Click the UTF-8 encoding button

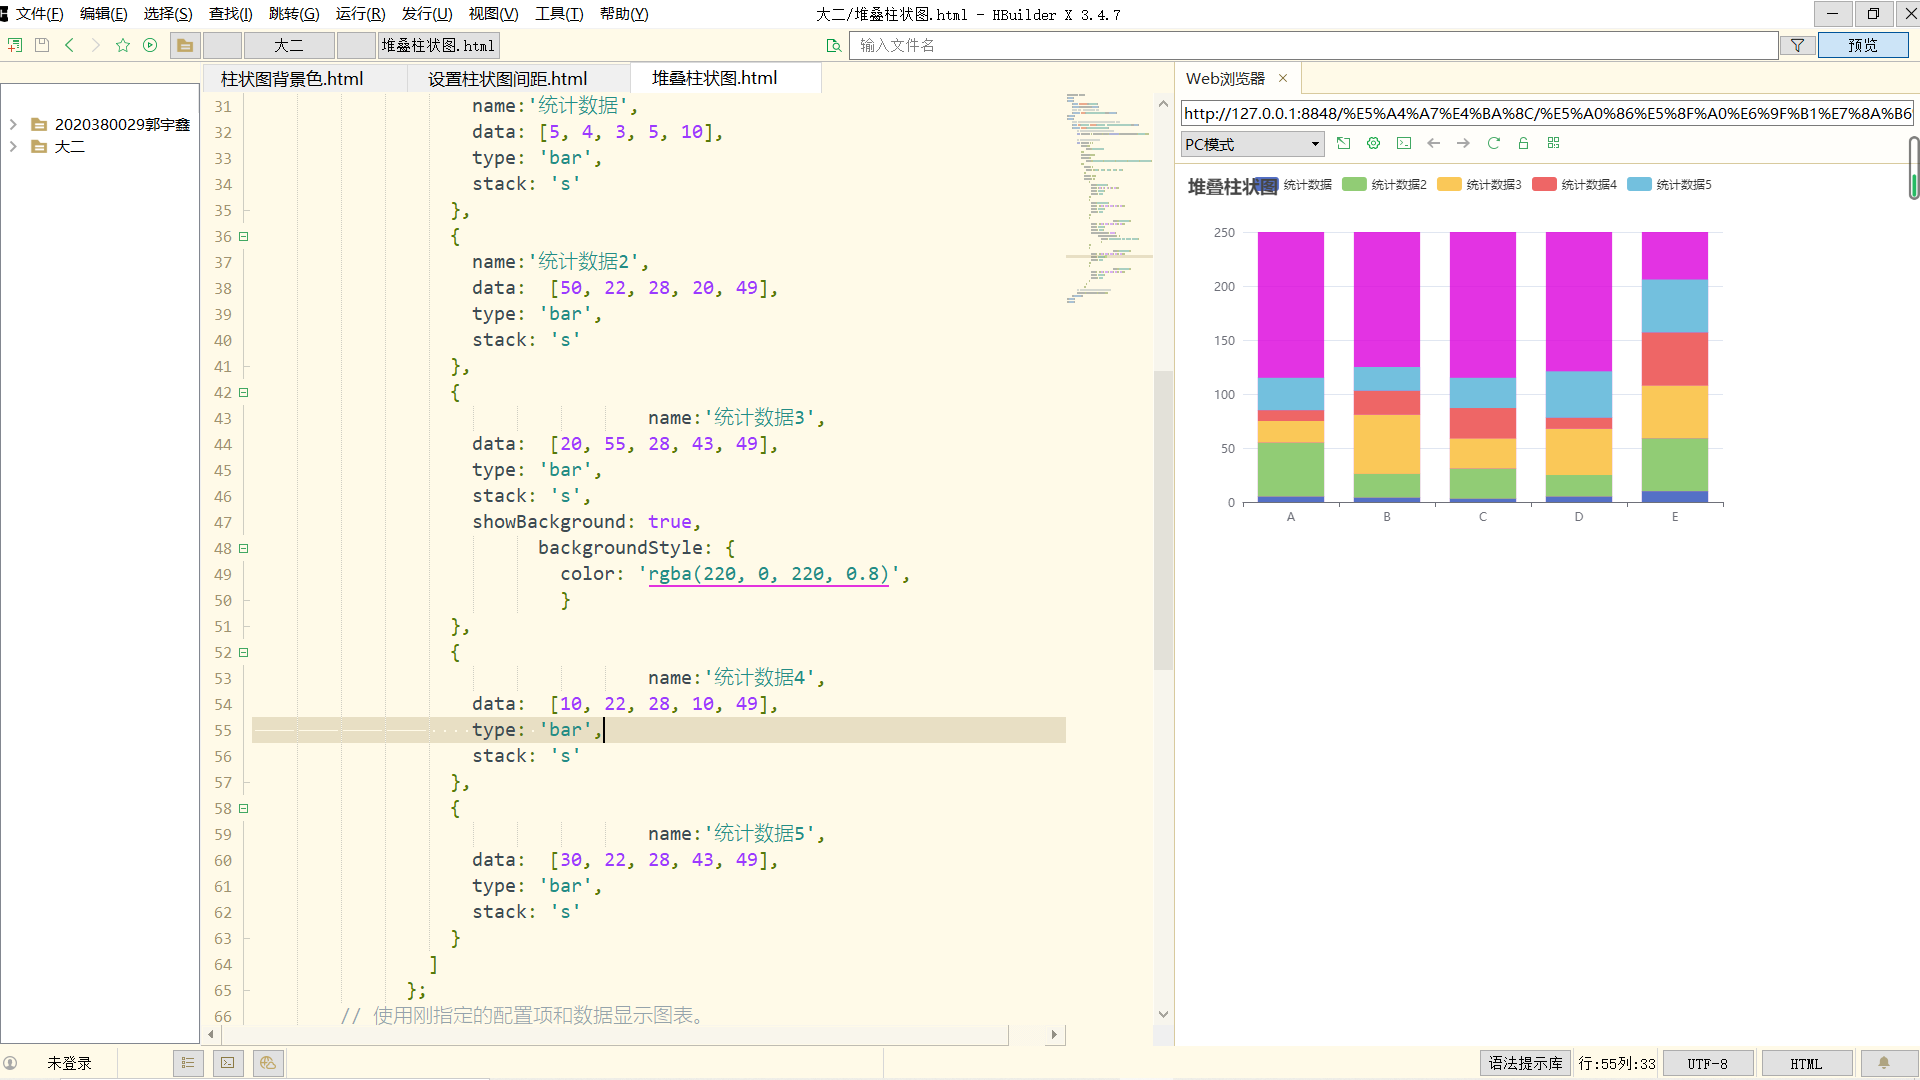[1708, 1063]
